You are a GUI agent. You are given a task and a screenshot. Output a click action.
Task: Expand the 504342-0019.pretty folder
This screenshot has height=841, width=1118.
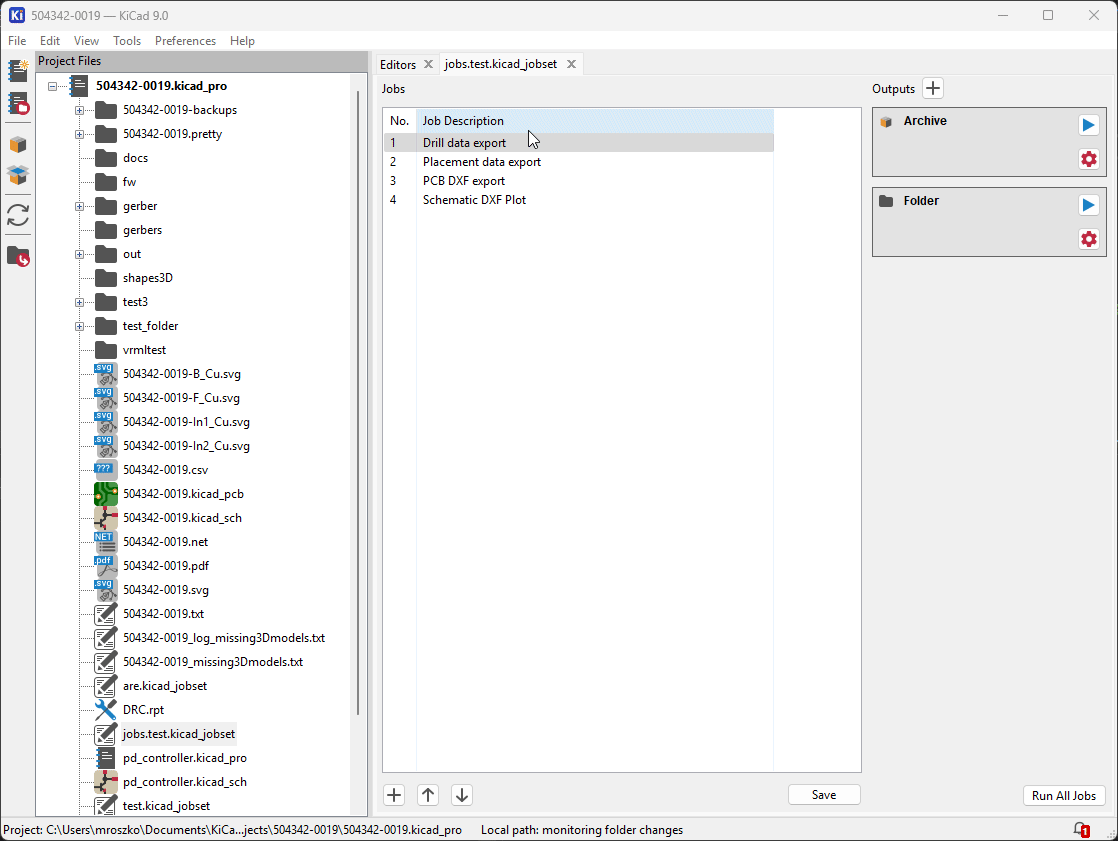pos(79,134)
